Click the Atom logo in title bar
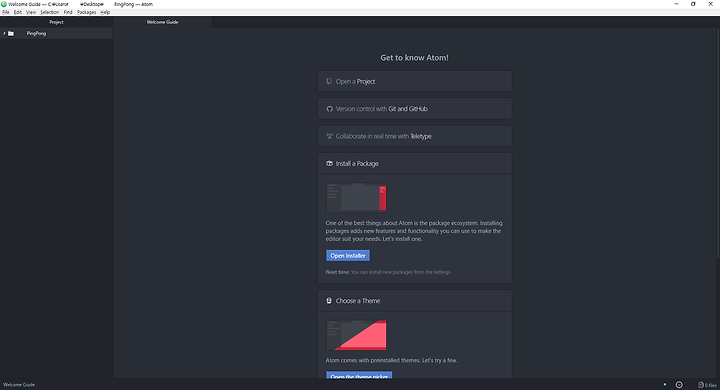 tap(4, 4)
